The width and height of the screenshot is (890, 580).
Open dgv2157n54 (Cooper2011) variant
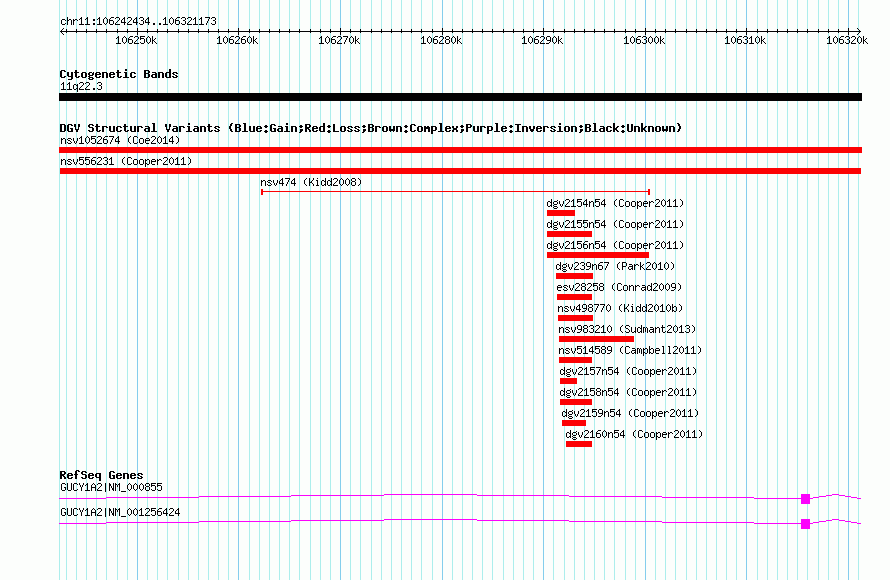pos(628,371)
